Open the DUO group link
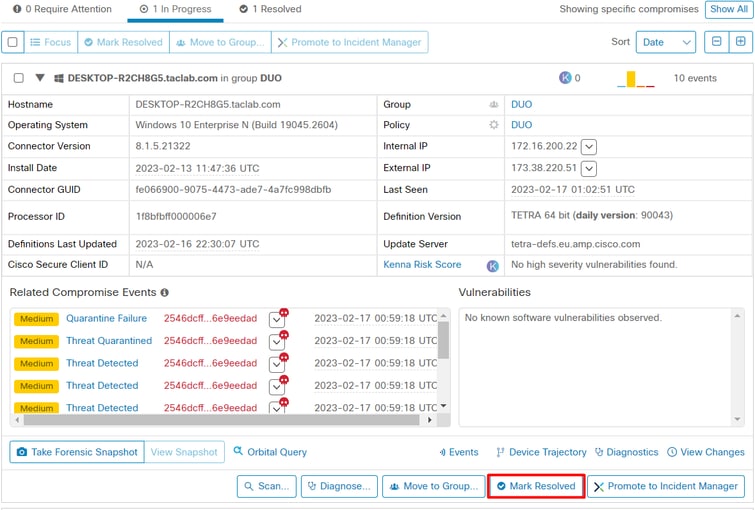Image resolution: width=755 pixels, height=510 pixels. (521, 105)
